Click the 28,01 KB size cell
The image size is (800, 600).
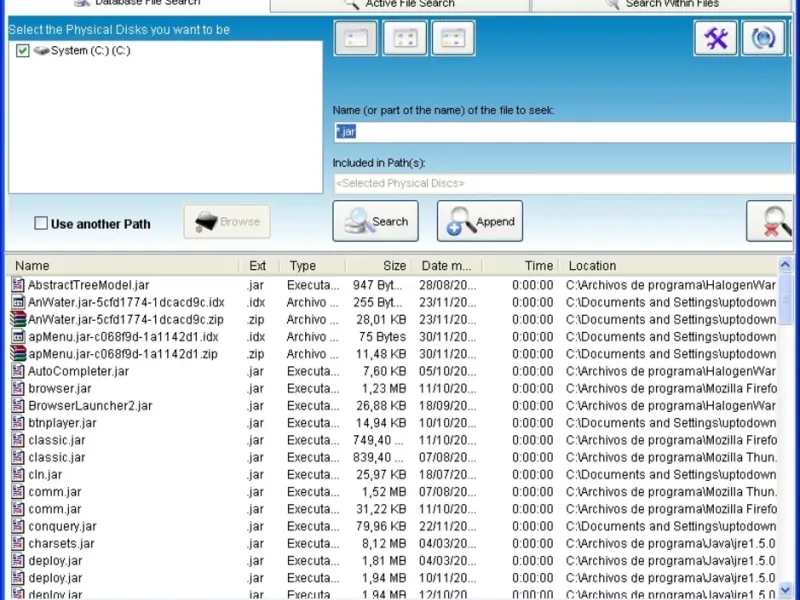coord(381,319)
